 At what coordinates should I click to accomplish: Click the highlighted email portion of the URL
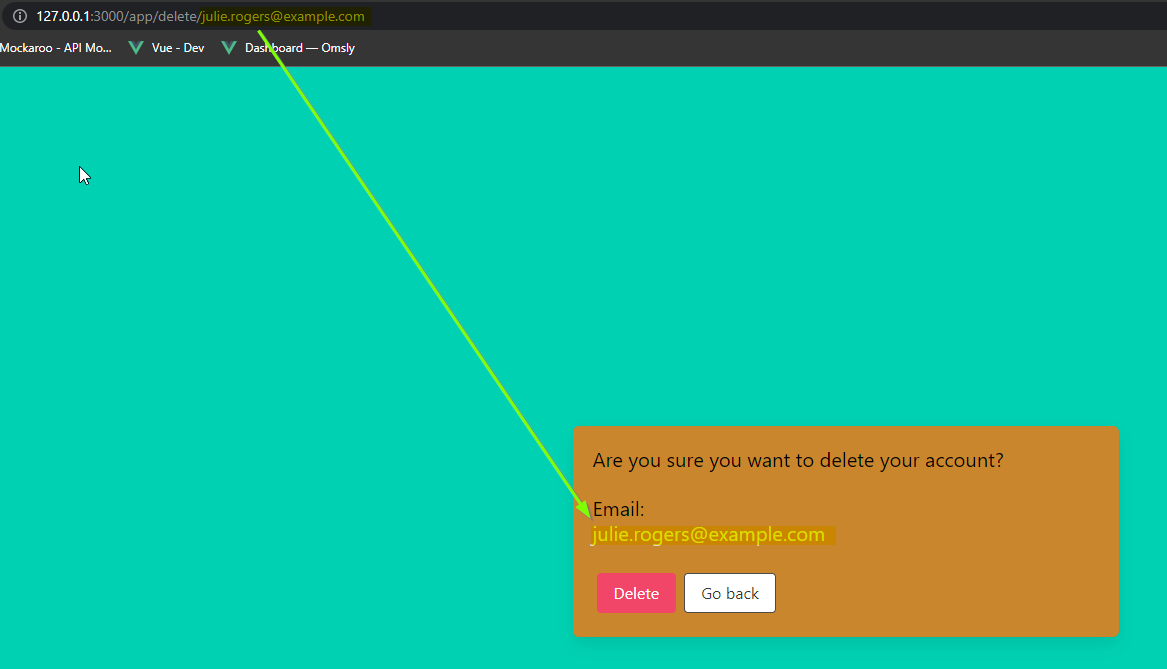click(x=283, y=16)
